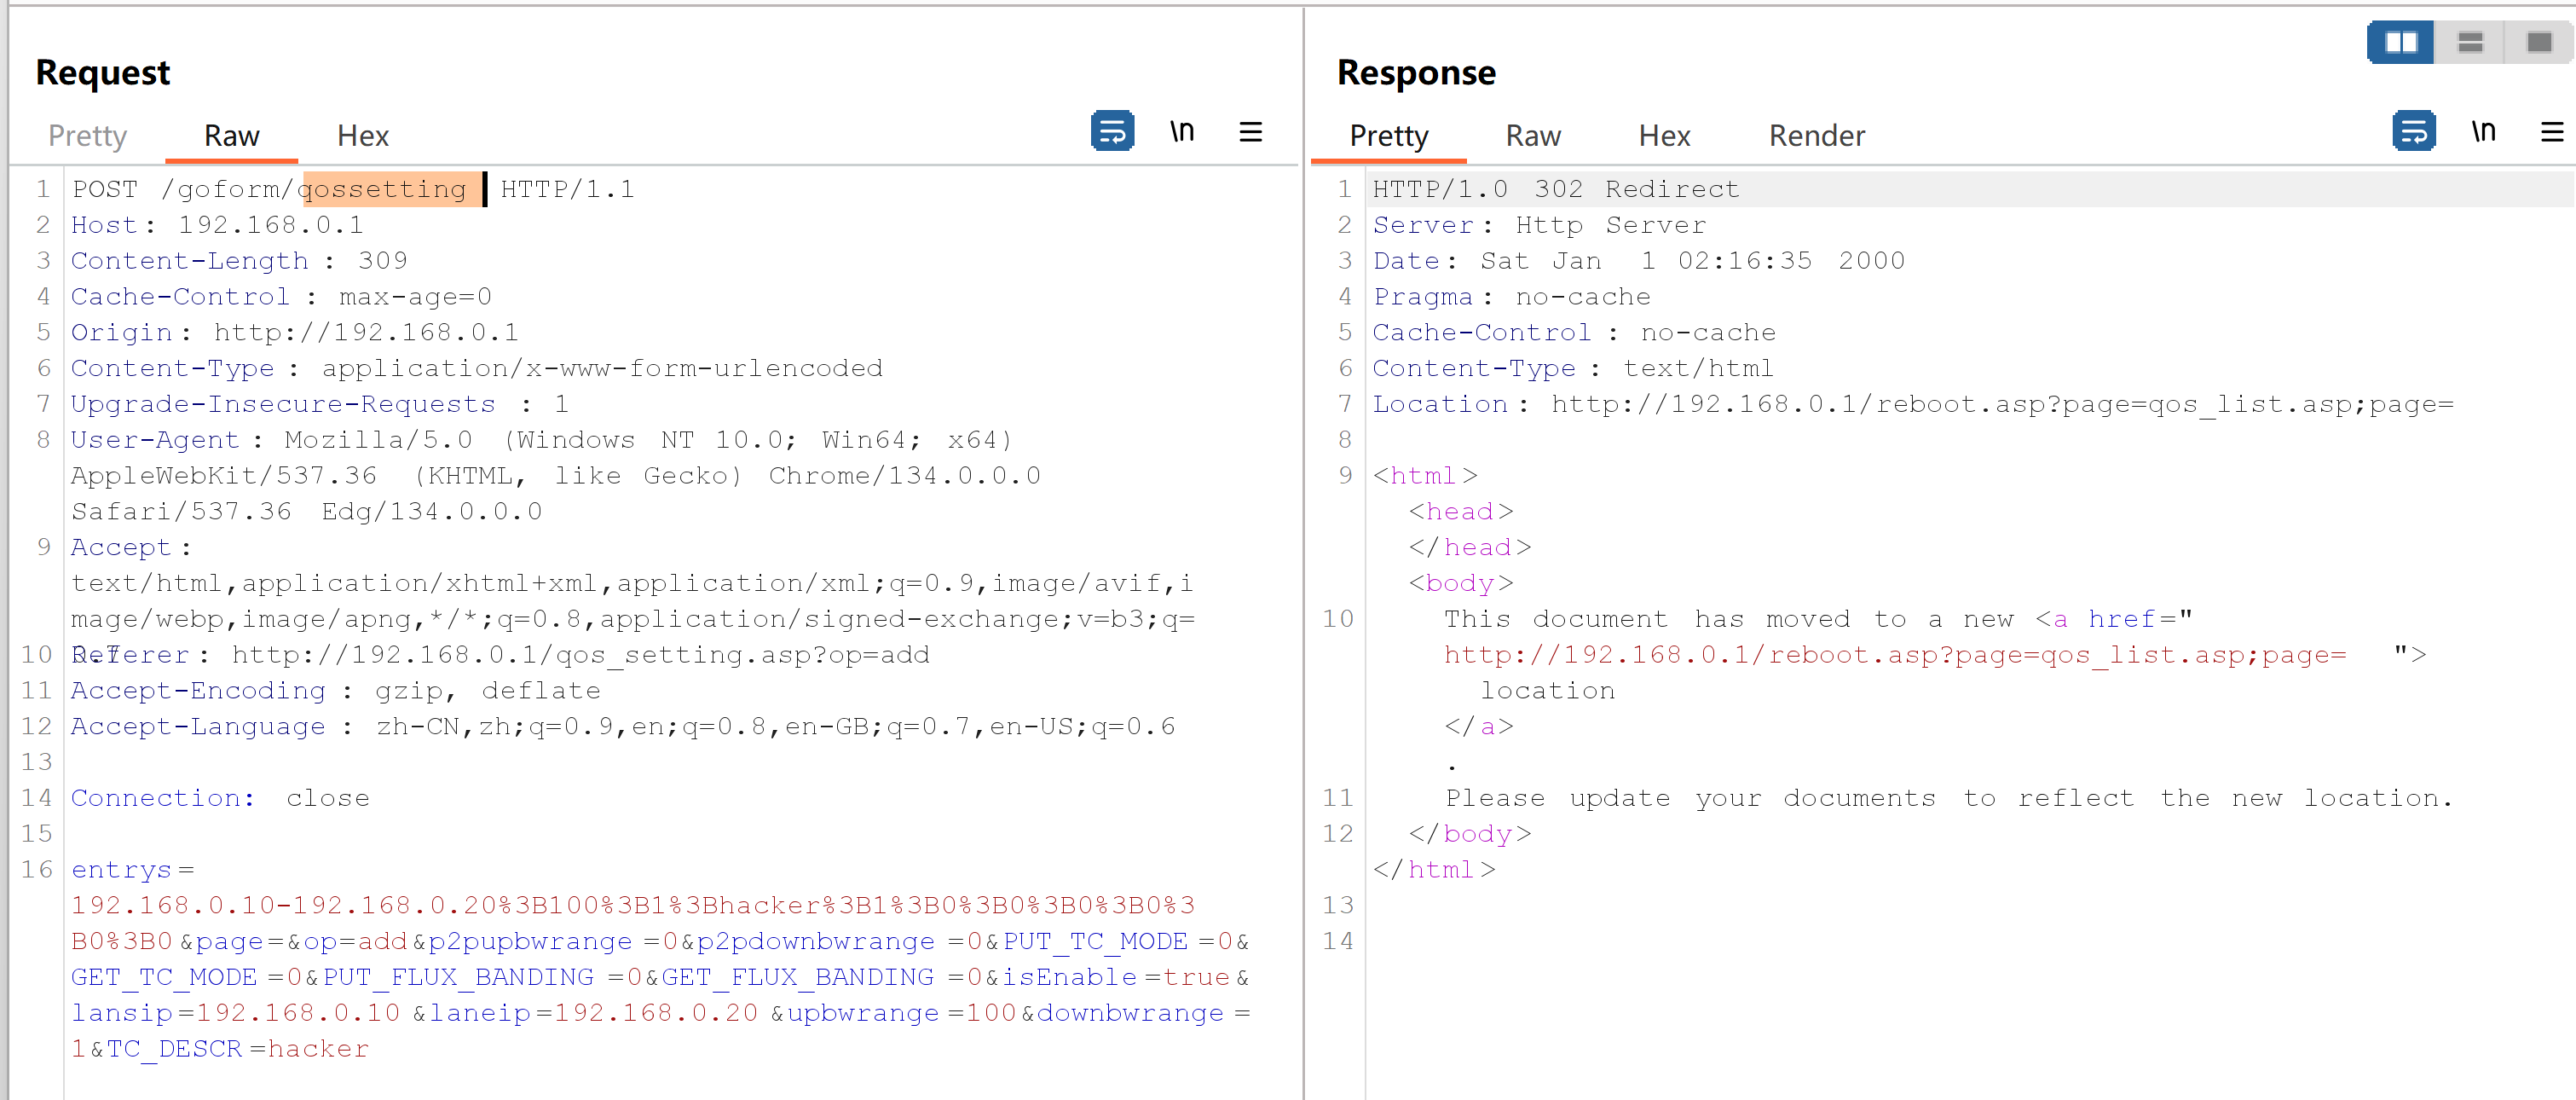The image size is (2576, 1100).
Task: Click the TC_DESCR=hacker parameter in request body
Action: [238, 1049]
